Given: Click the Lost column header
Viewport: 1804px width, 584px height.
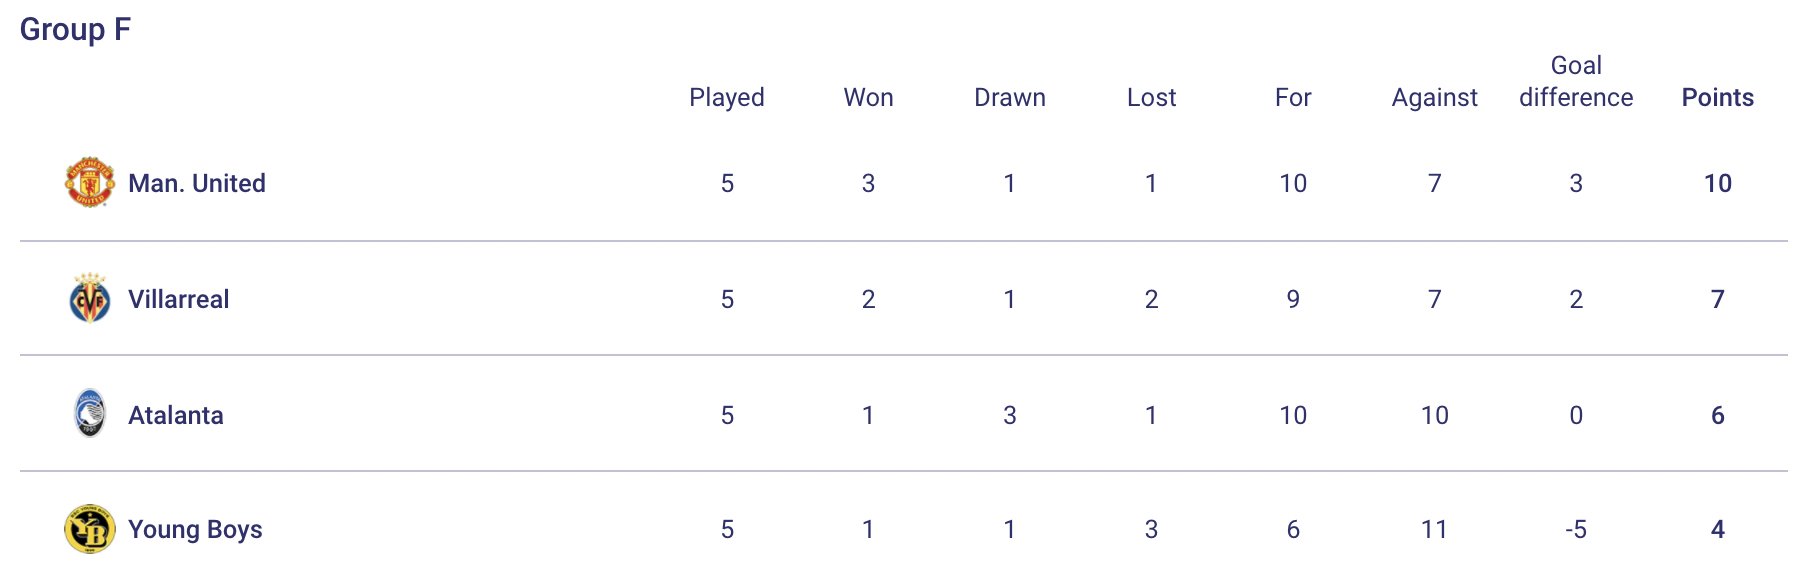Looking at the screenshot, I should 1151,97.
